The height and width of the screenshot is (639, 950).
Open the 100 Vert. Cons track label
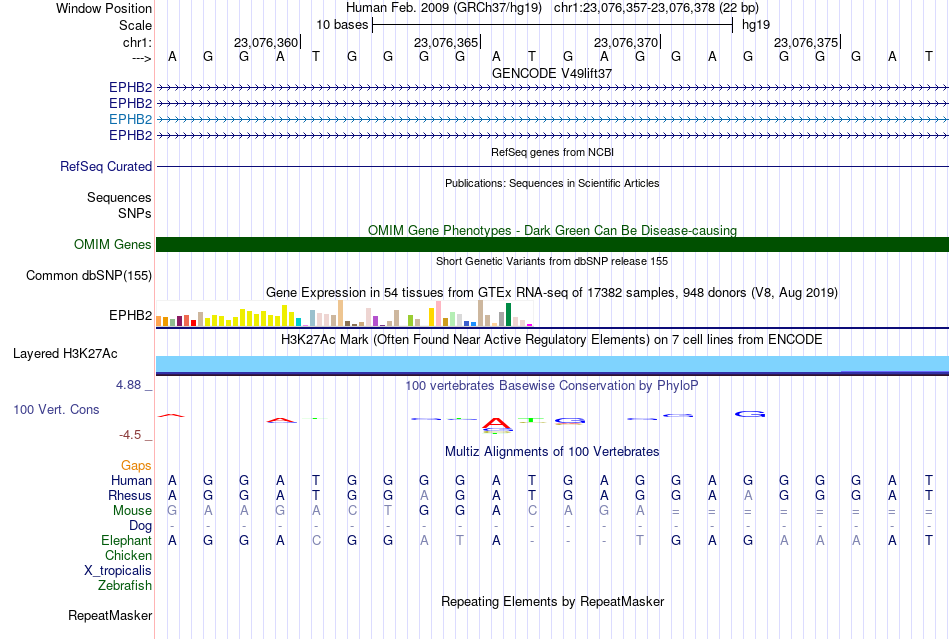pos(56,409)
